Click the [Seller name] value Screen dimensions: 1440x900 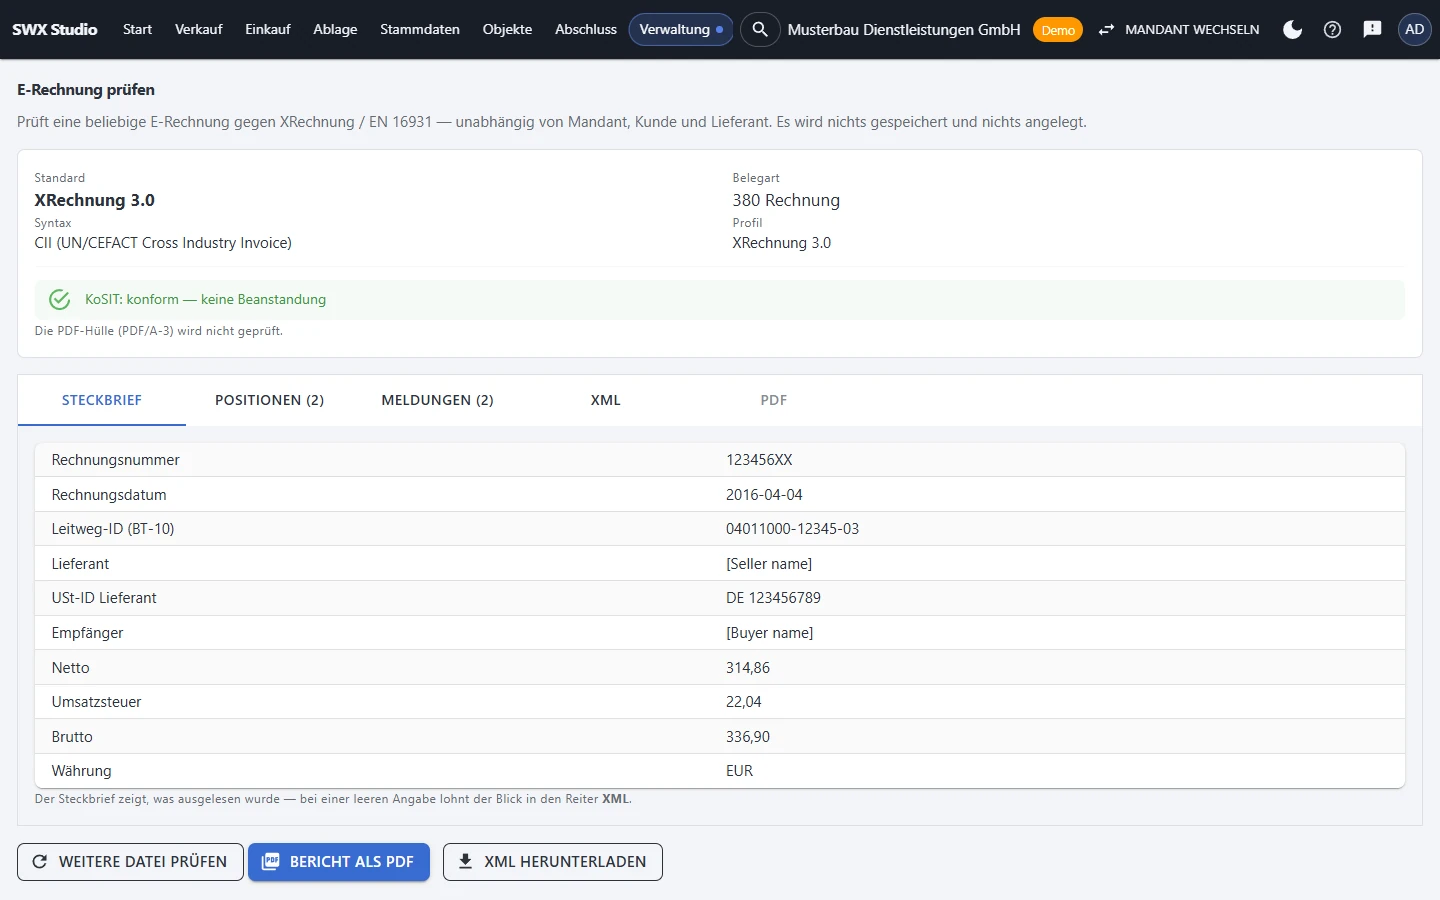click(769, 564)
